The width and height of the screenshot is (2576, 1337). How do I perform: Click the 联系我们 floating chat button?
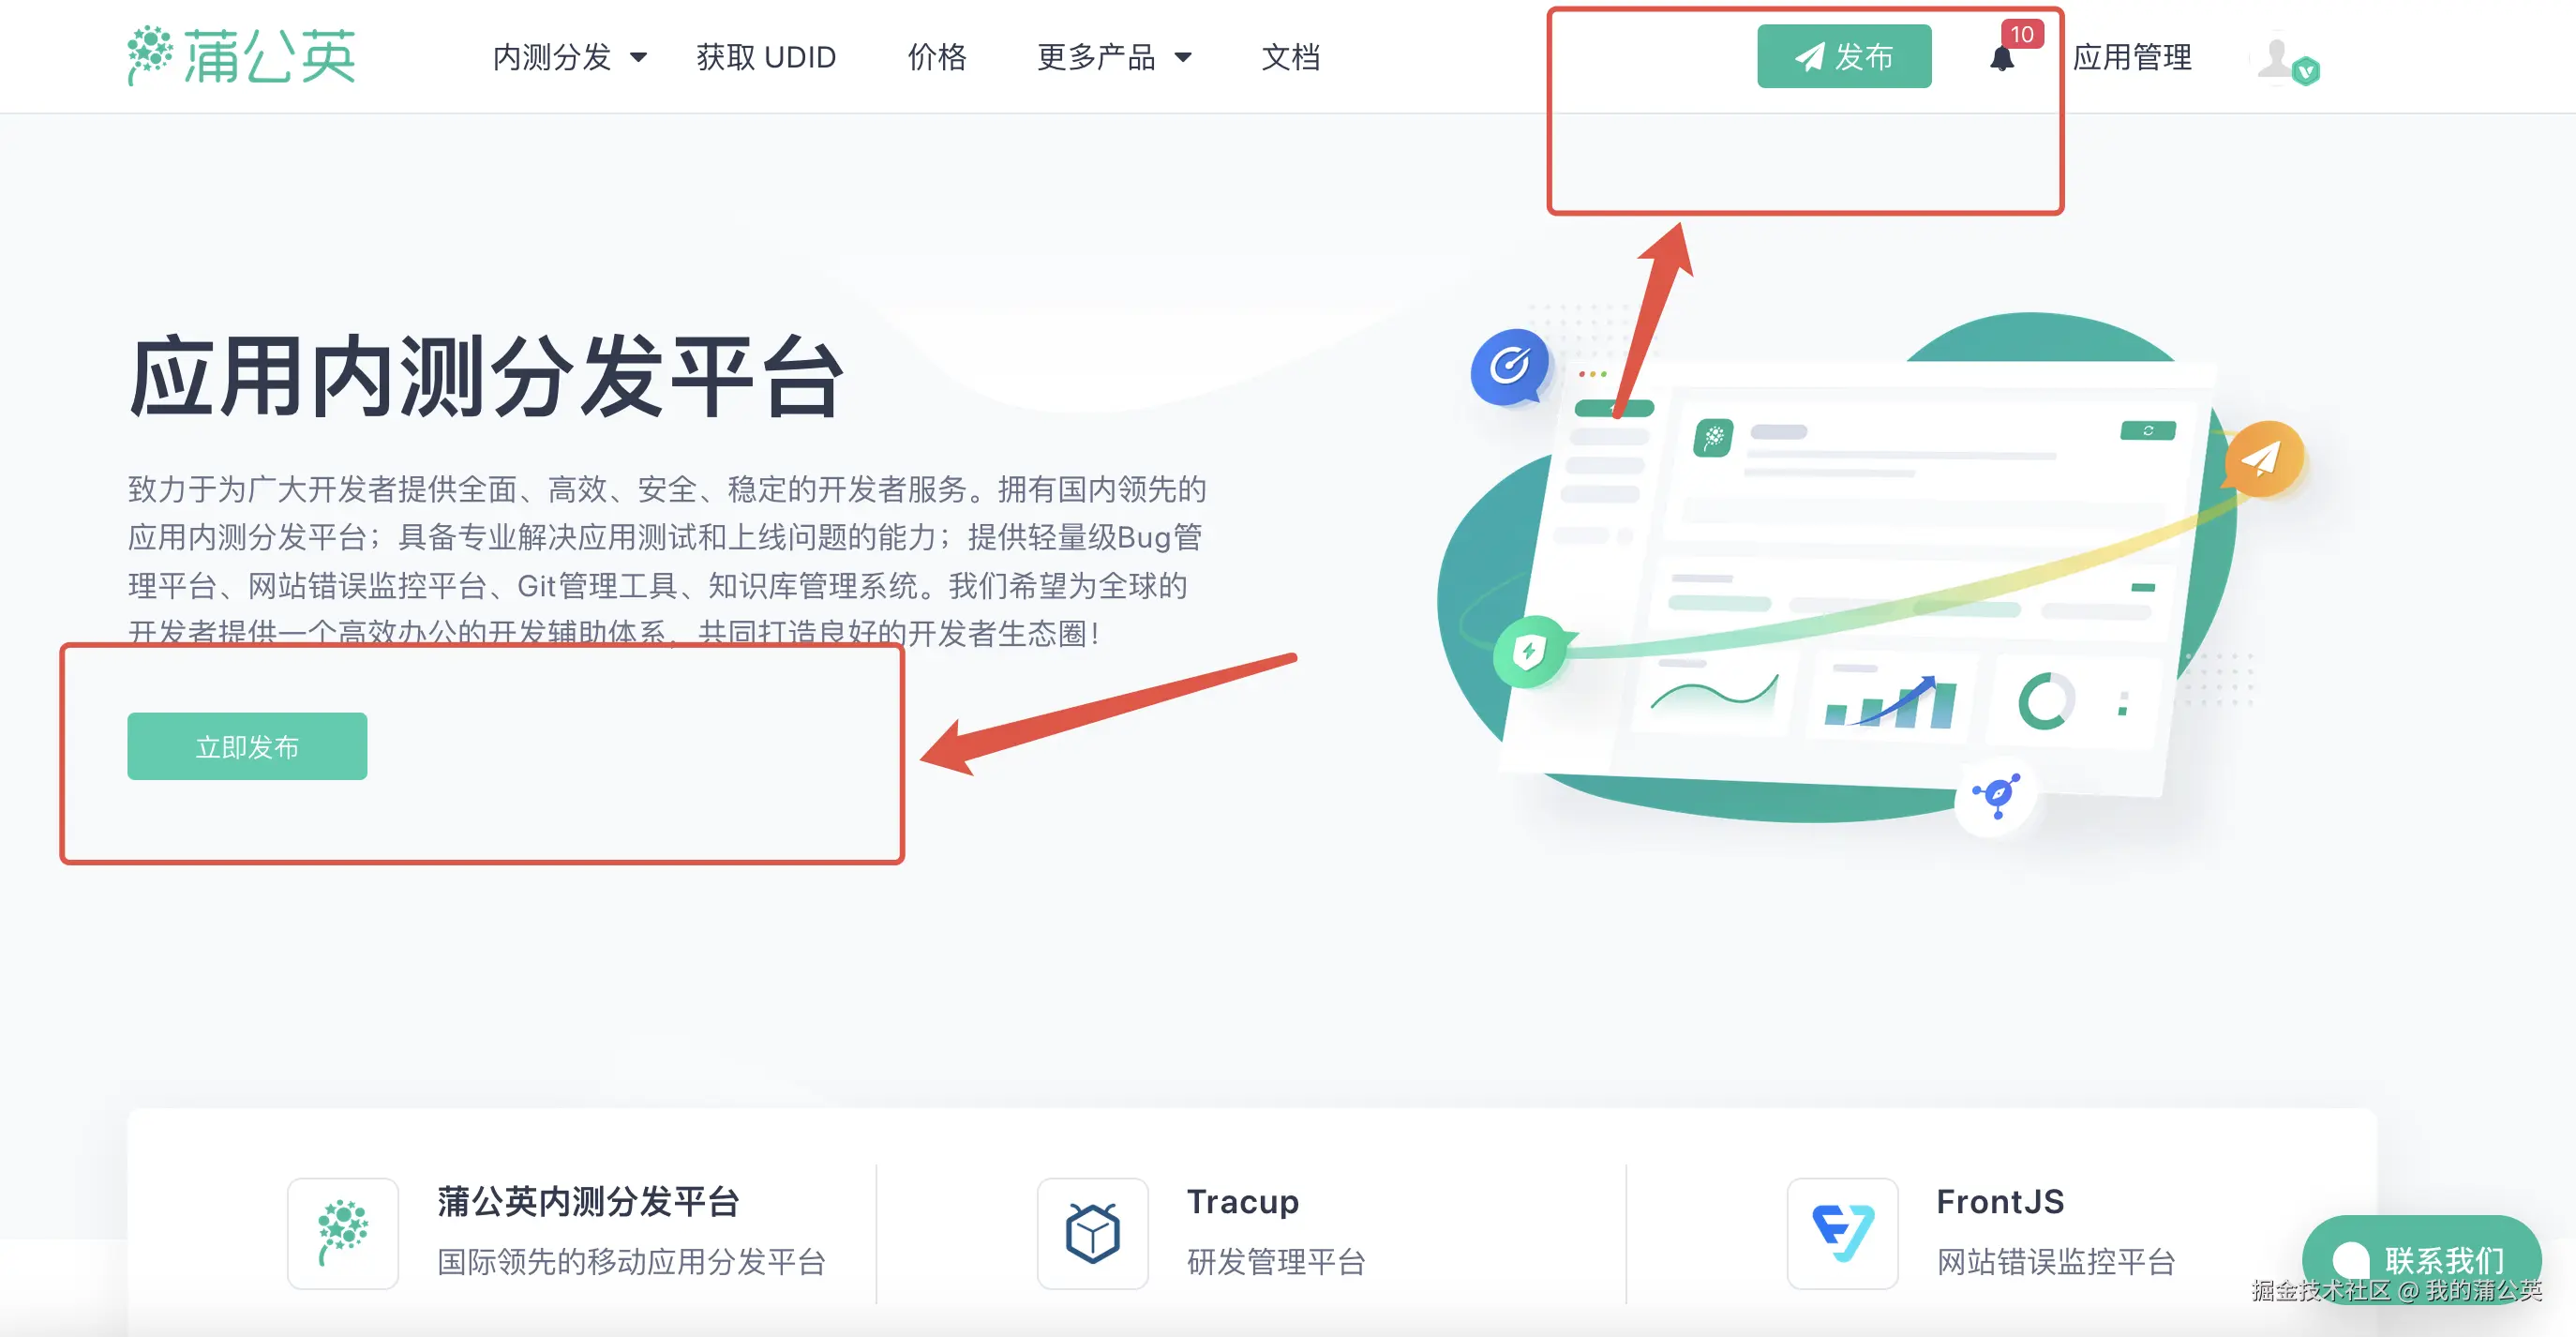pos(2421,1258)
